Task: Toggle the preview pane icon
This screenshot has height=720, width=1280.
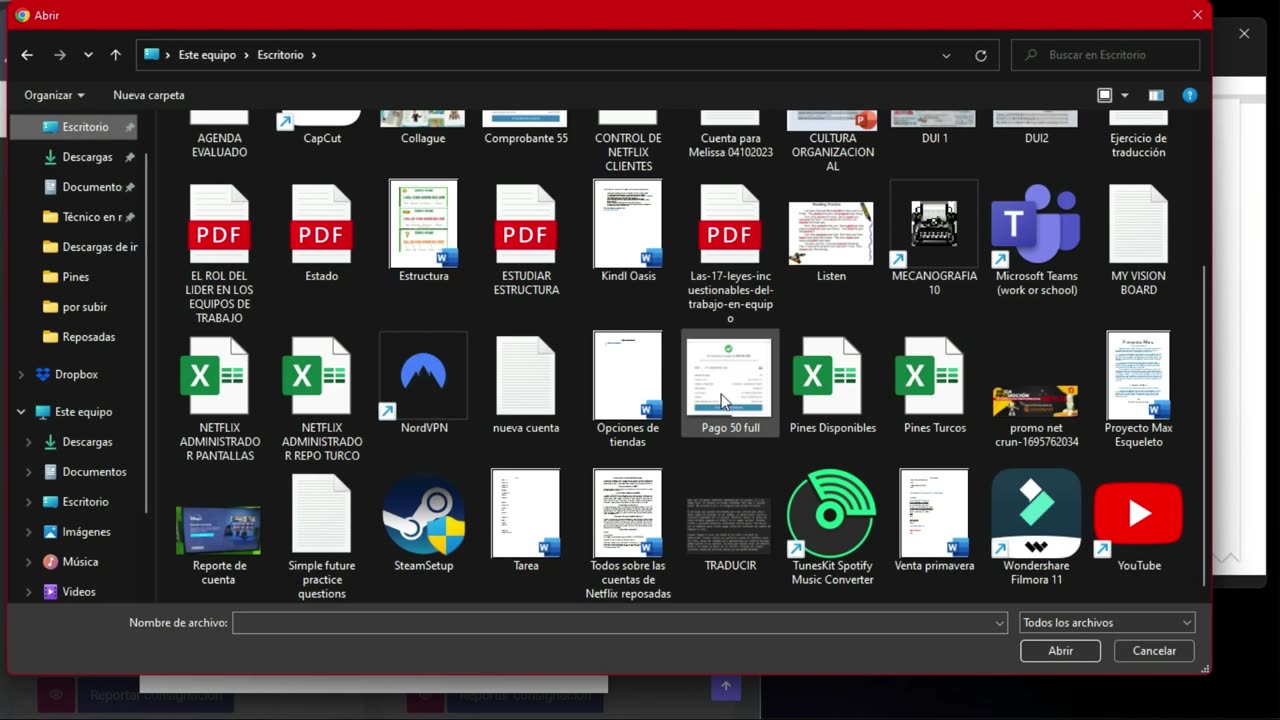Action: (1156, 95)
